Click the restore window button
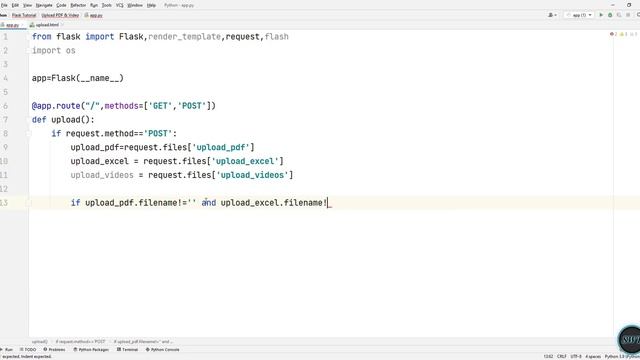This screenshot has height=360, width=640. coord(629,5)
